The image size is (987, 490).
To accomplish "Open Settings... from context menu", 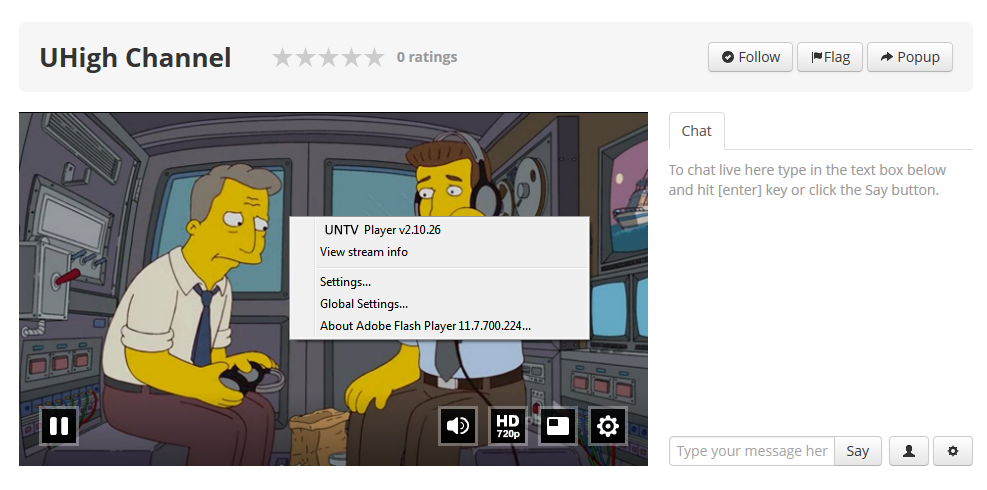I will (x=439, y=282).
